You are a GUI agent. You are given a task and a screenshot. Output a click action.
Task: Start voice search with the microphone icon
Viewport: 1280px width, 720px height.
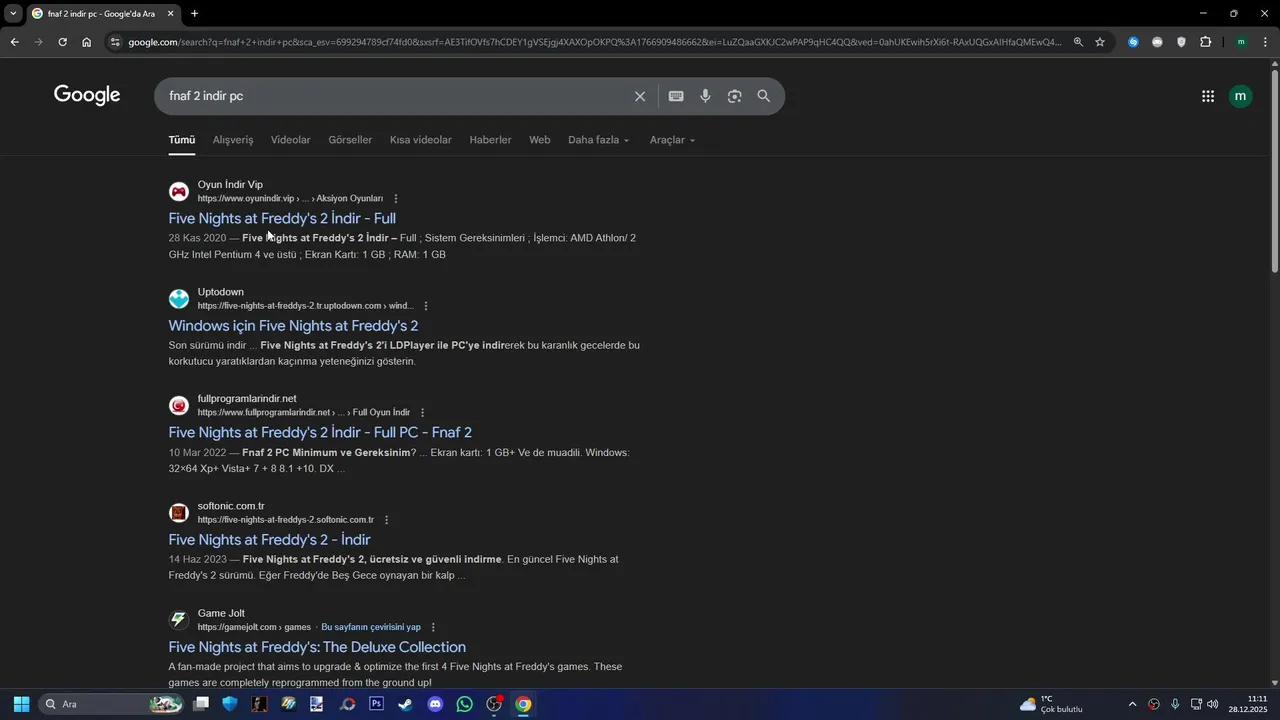tap(705, 96)
